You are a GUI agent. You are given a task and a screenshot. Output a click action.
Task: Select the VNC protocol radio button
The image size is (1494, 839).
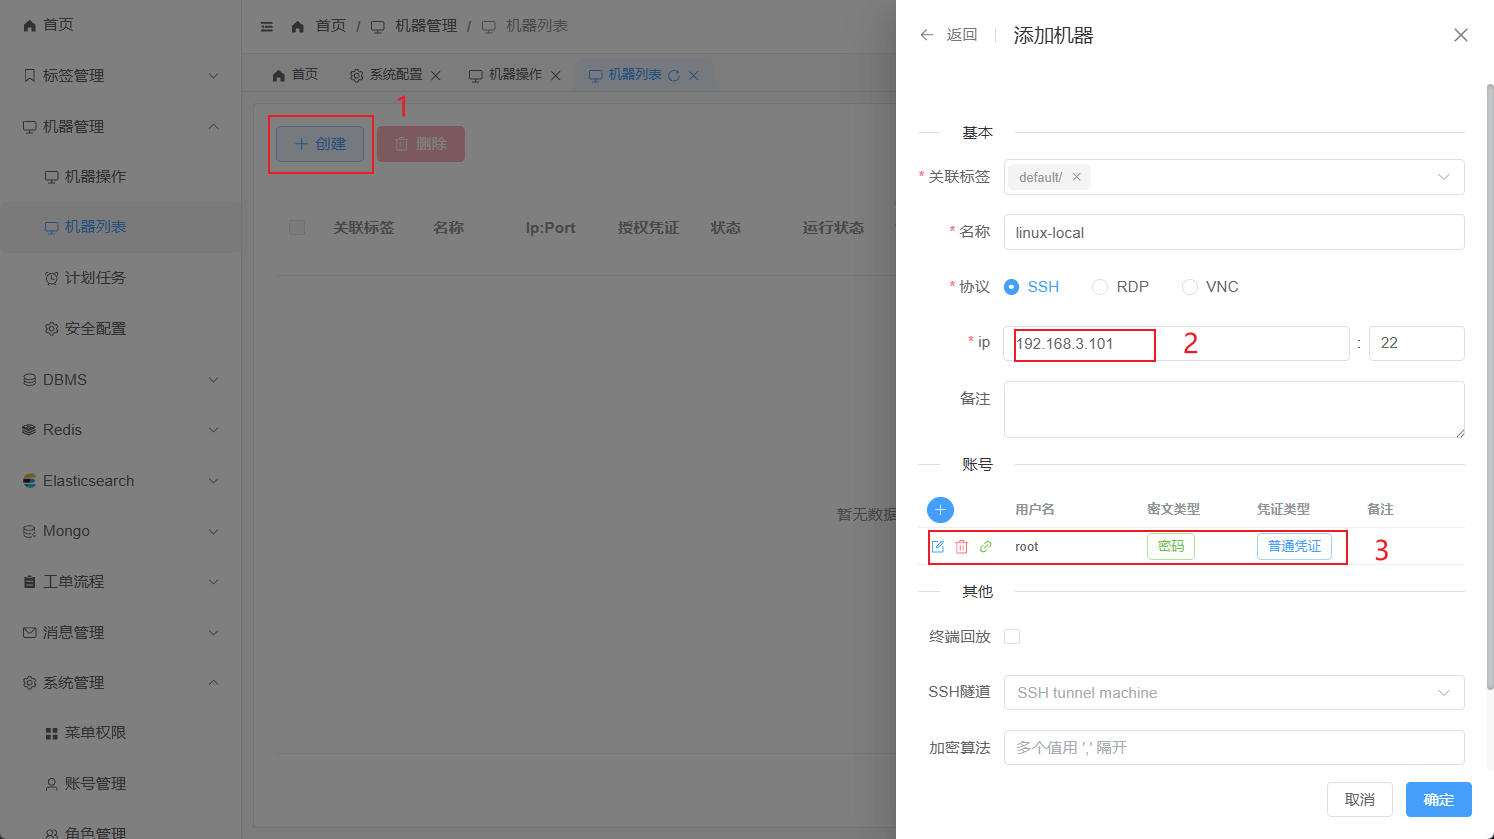click(x=1190, y=287)
